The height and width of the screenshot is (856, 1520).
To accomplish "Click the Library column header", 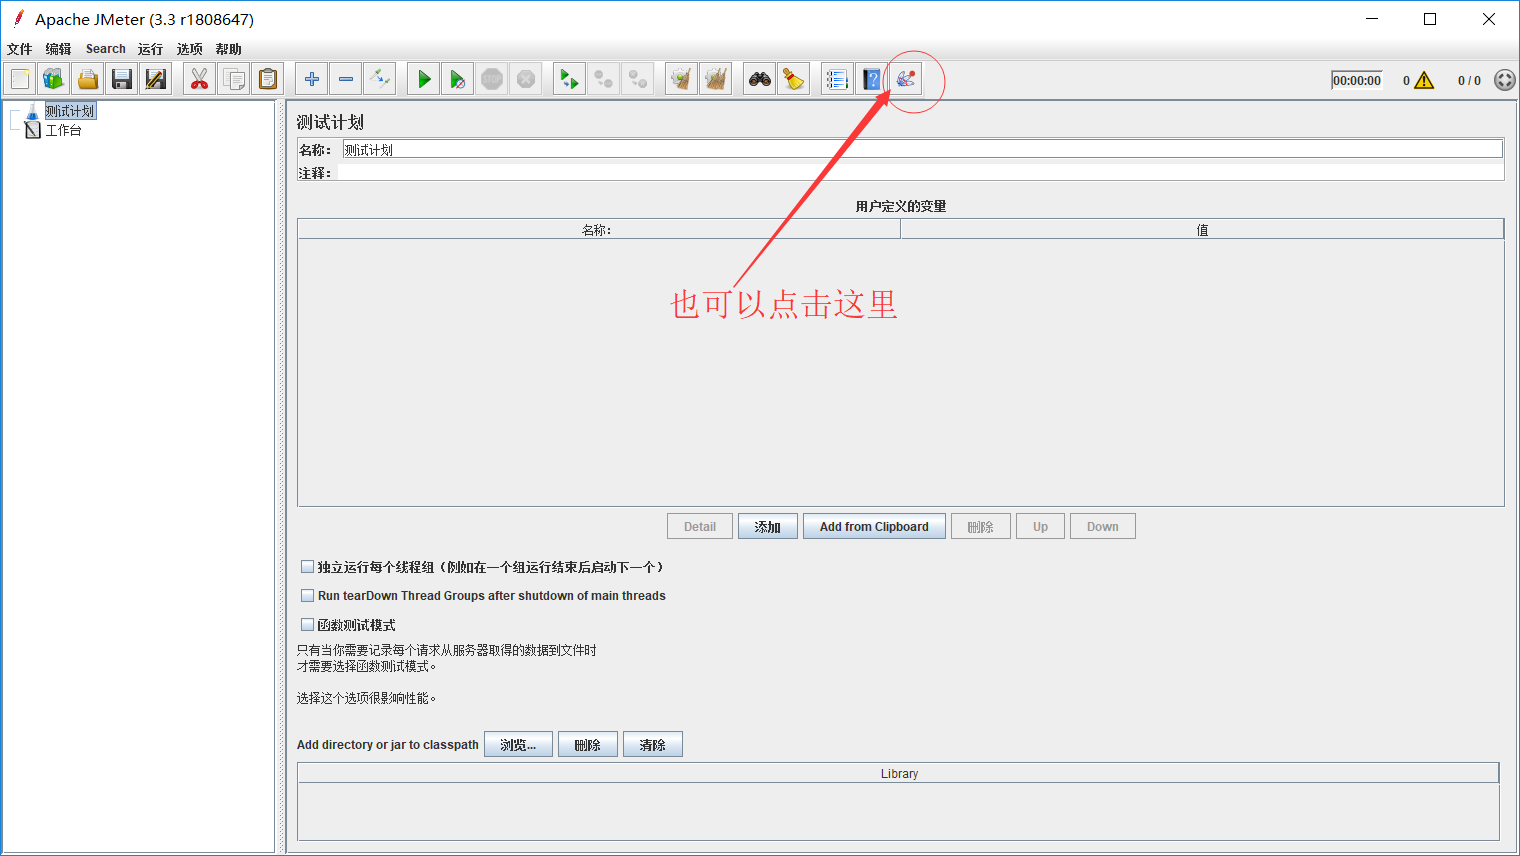I will click(x=899, y=773).
